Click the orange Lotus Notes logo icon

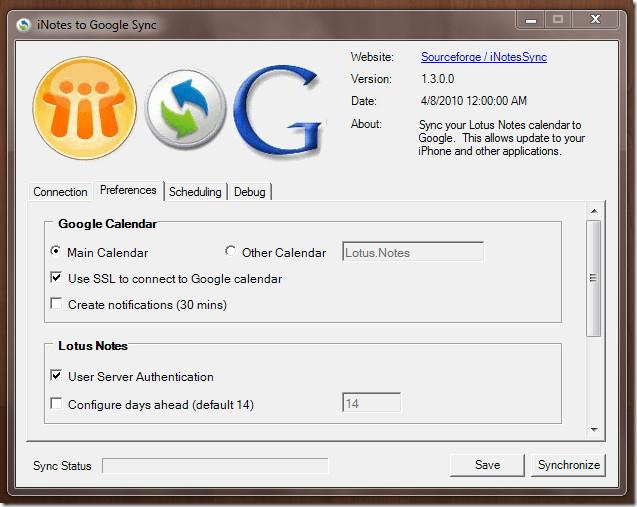coord(84,107)
